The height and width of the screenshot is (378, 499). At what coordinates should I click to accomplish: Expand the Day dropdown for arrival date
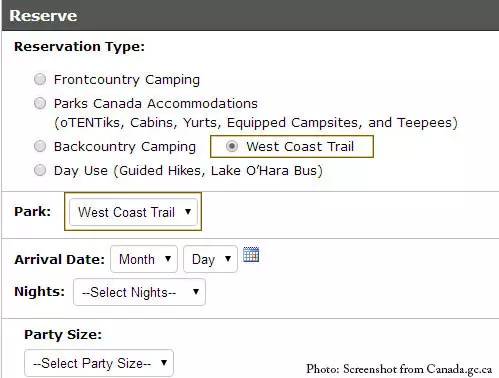point(210,259)
